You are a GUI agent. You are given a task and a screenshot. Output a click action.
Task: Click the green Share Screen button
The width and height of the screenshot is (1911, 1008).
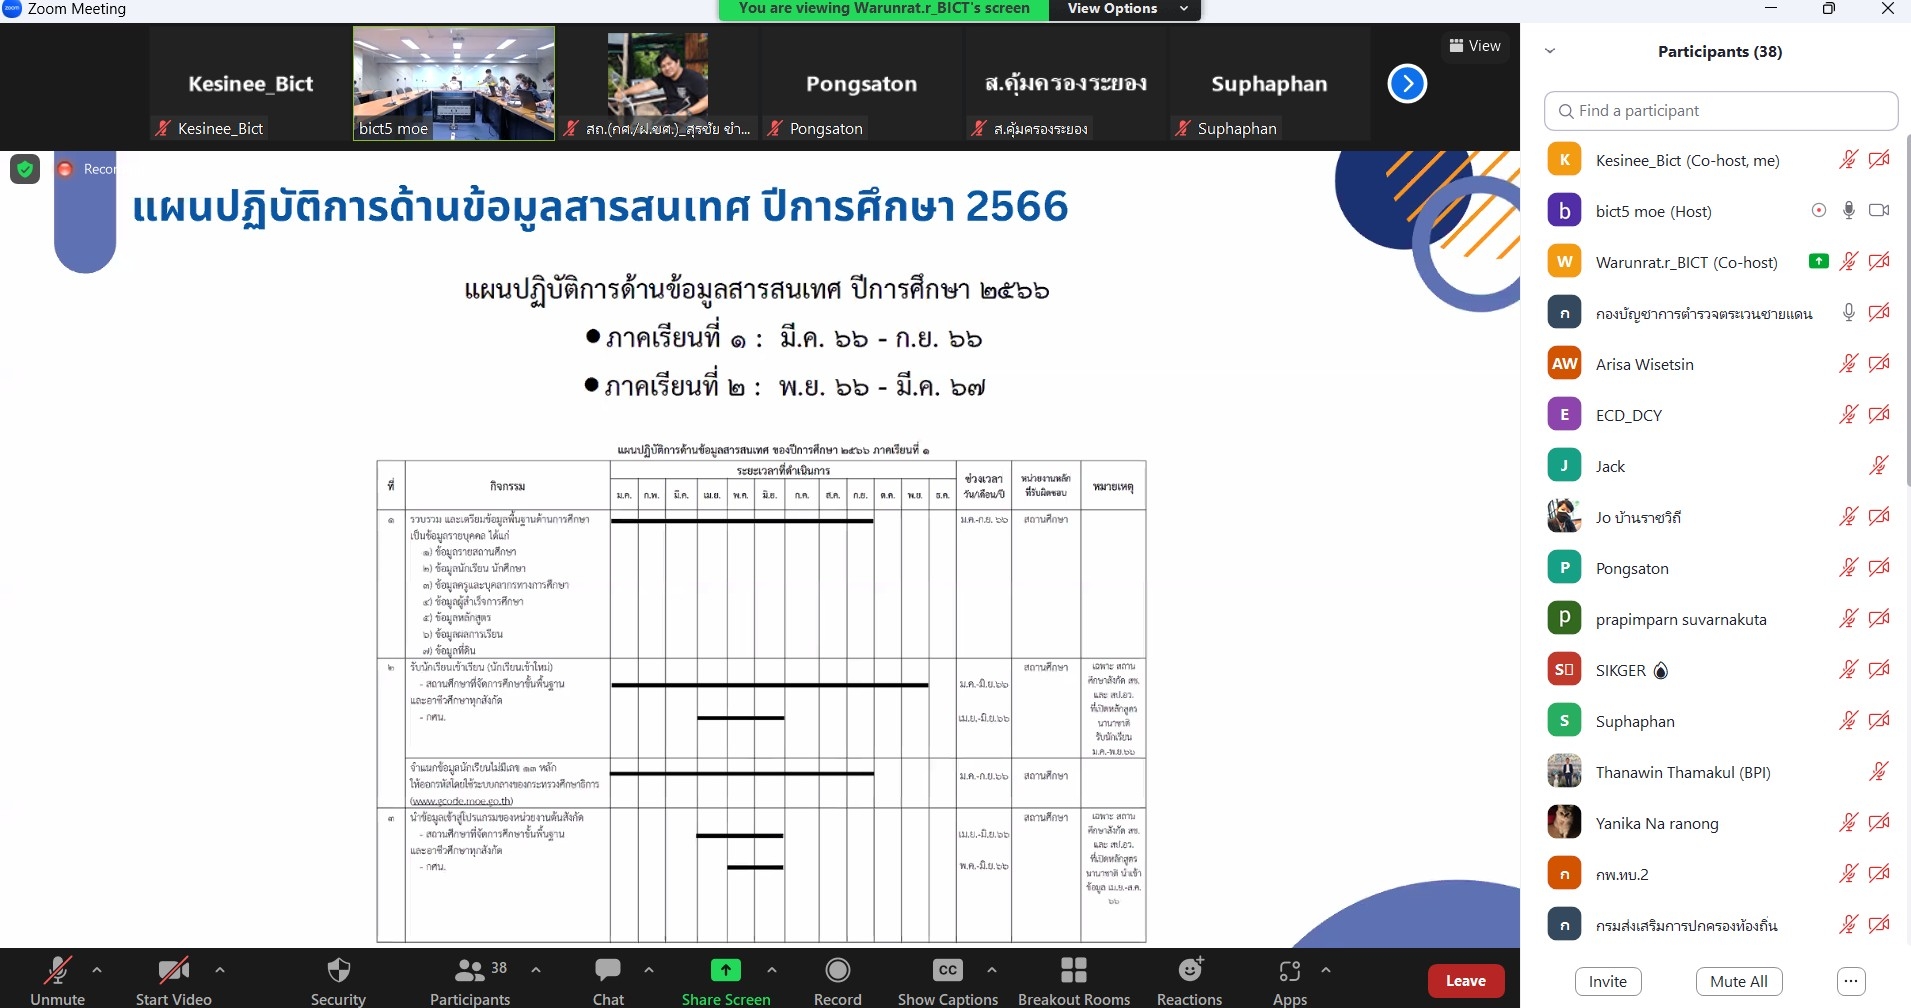pyautogui.click(x=726, y=980)
